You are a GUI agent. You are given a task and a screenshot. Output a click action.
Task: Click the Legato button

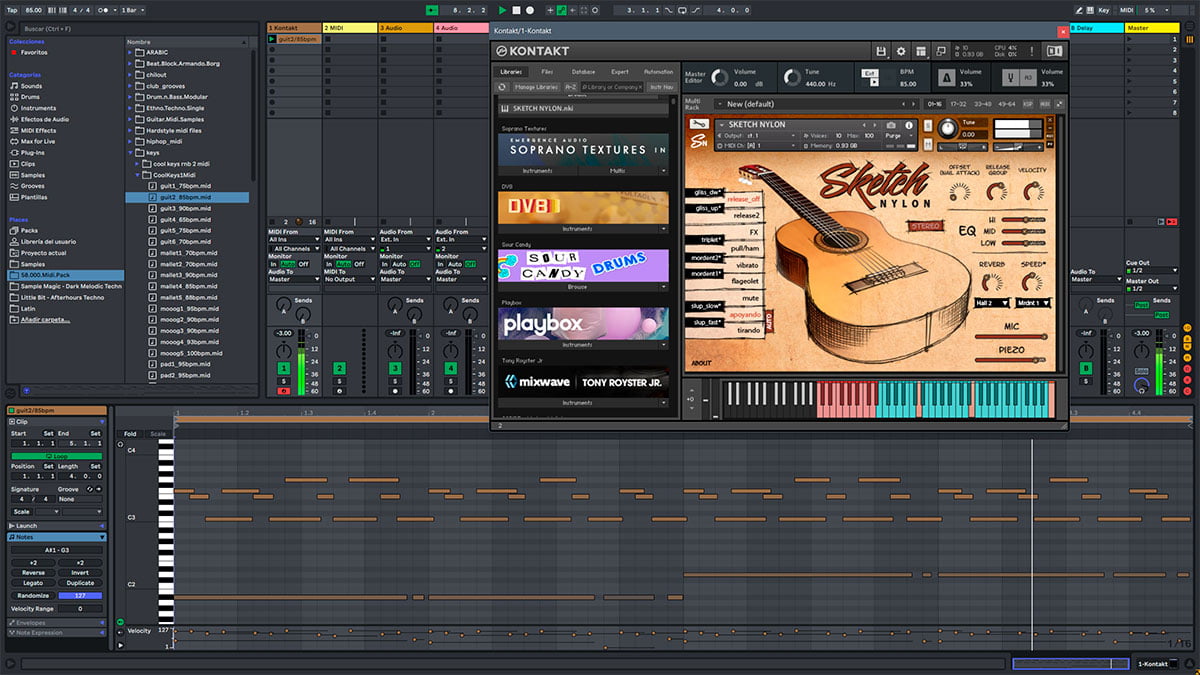click(x=33, y=583)
